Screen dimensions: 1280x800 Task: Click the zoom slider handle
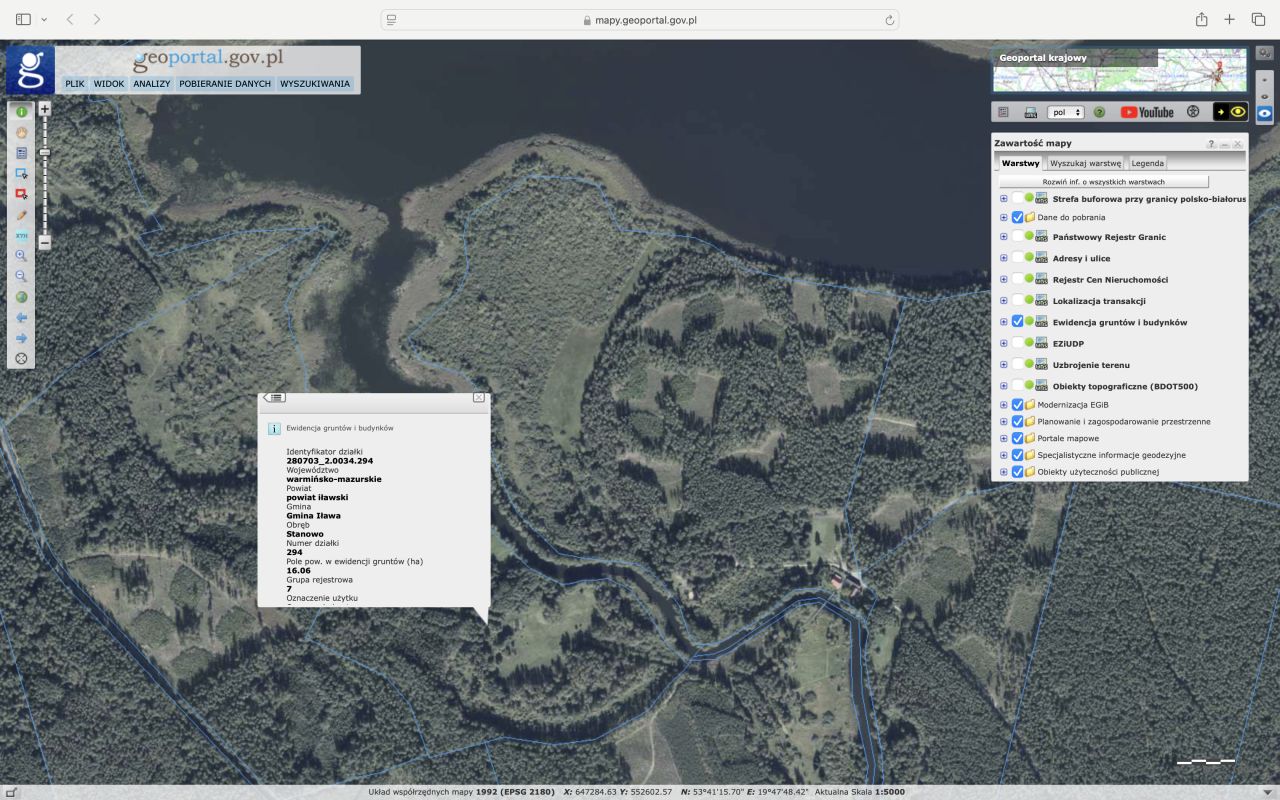pyautogui.click(x=45, y=152)
